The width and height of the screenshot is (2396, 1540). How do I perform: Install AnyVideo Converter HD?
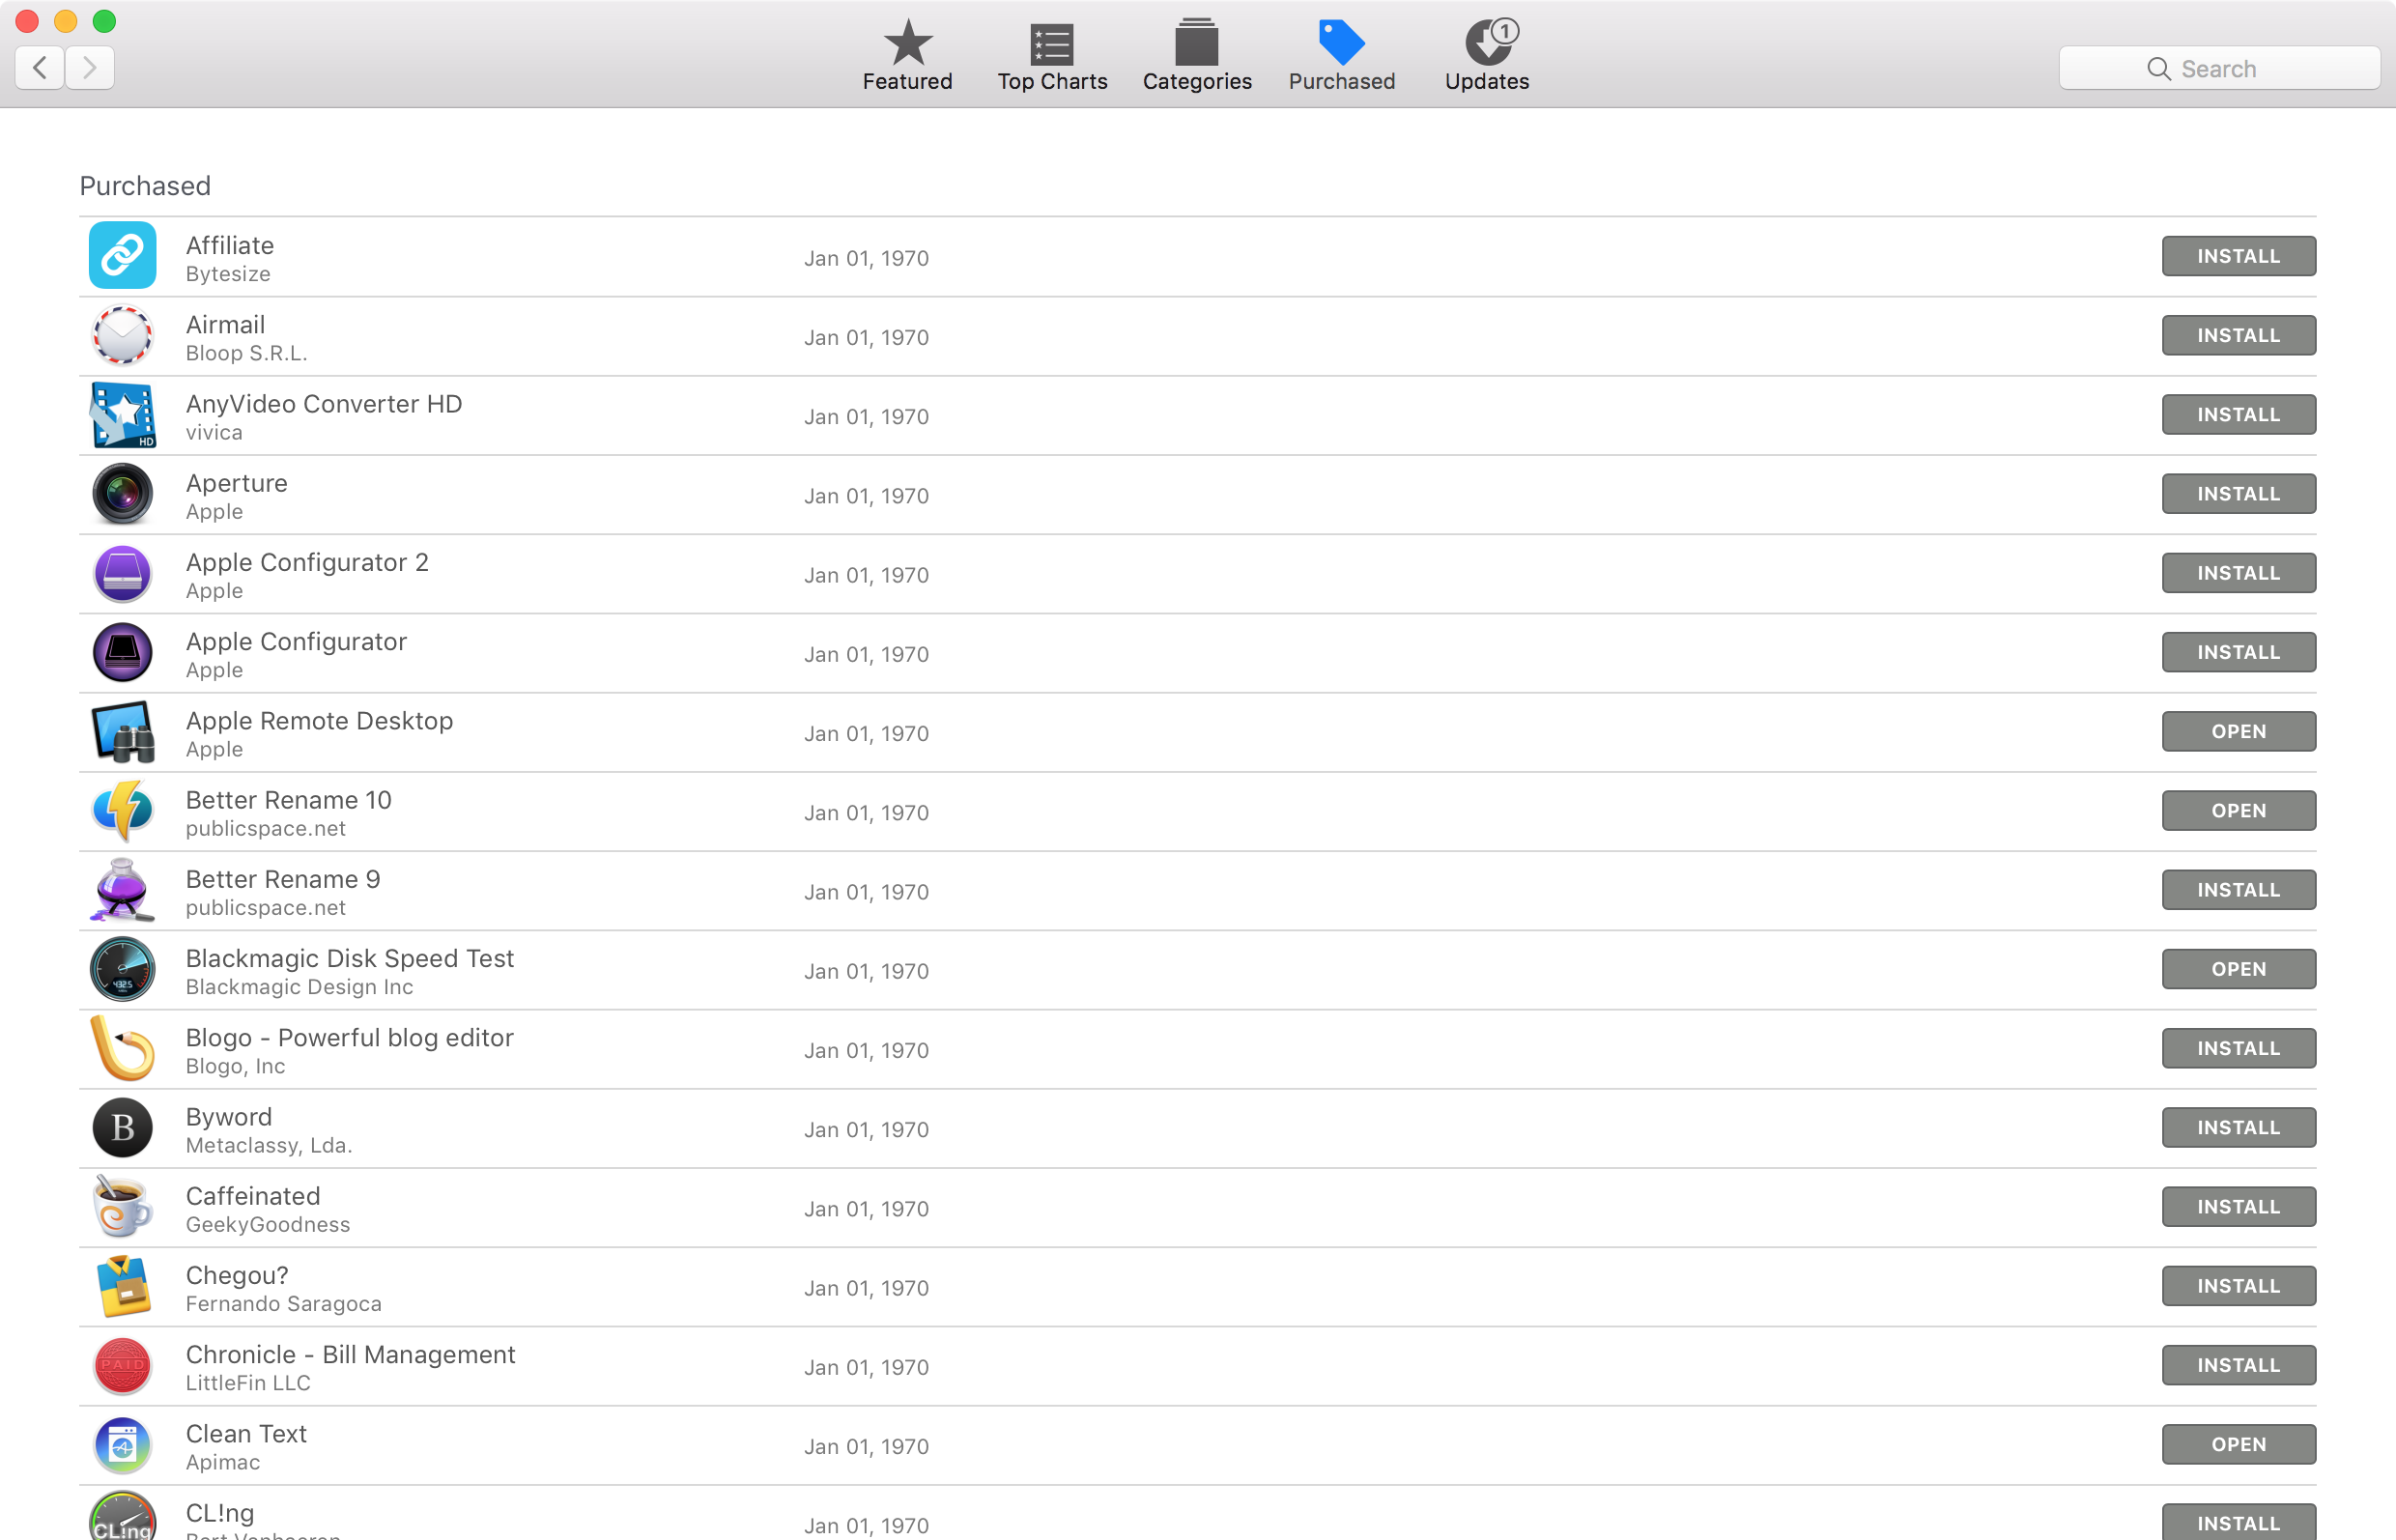point(2238,414)
